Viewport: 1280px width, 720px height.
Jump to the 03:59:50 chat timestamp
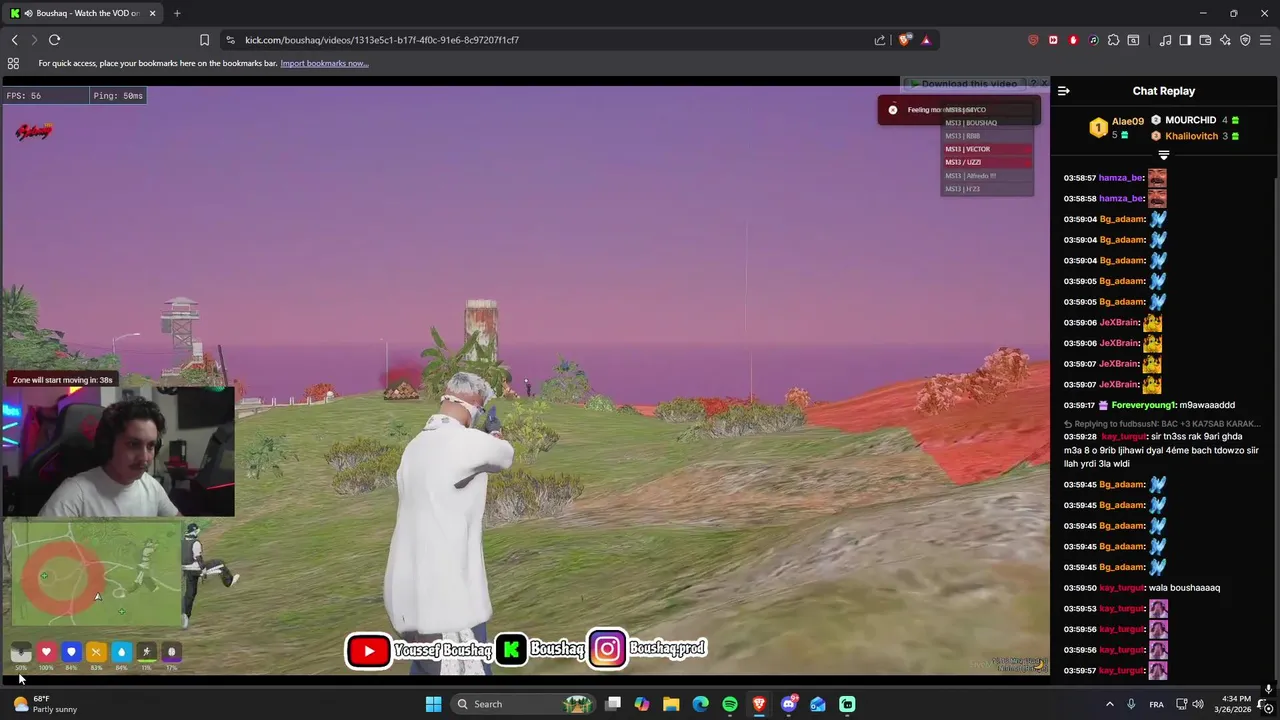1080,588
